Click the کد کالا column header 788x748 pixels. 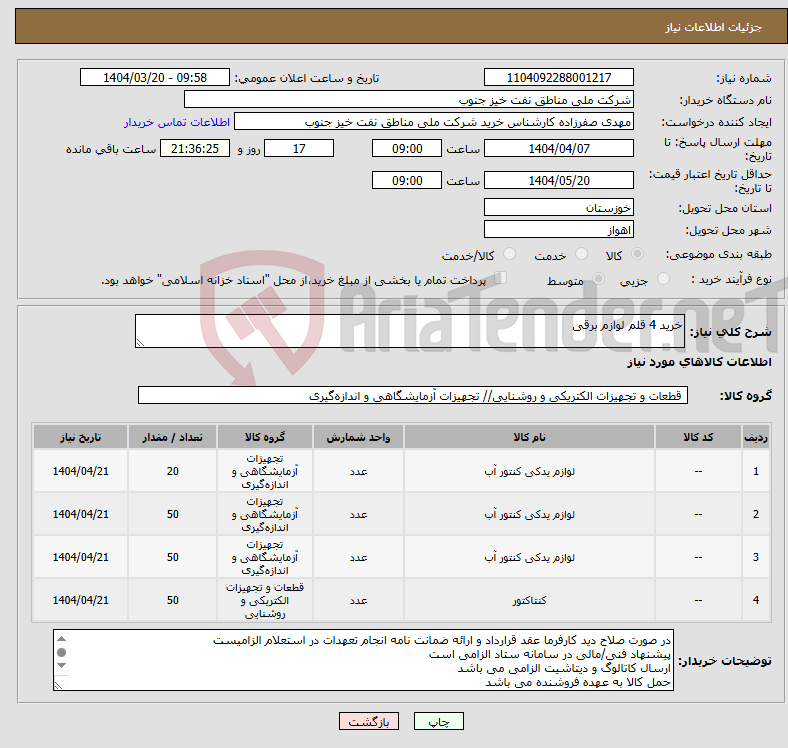698,437
